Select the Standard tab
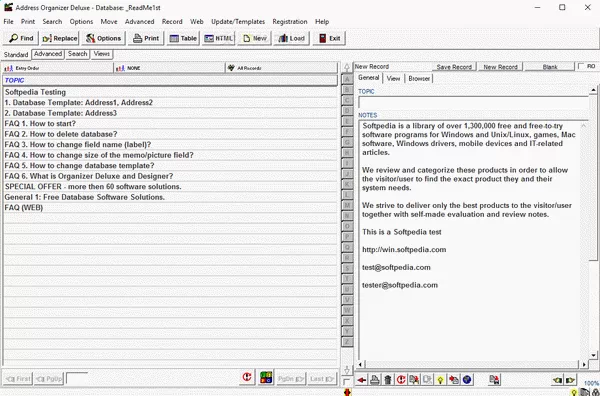600x396 pixels. 16,55
